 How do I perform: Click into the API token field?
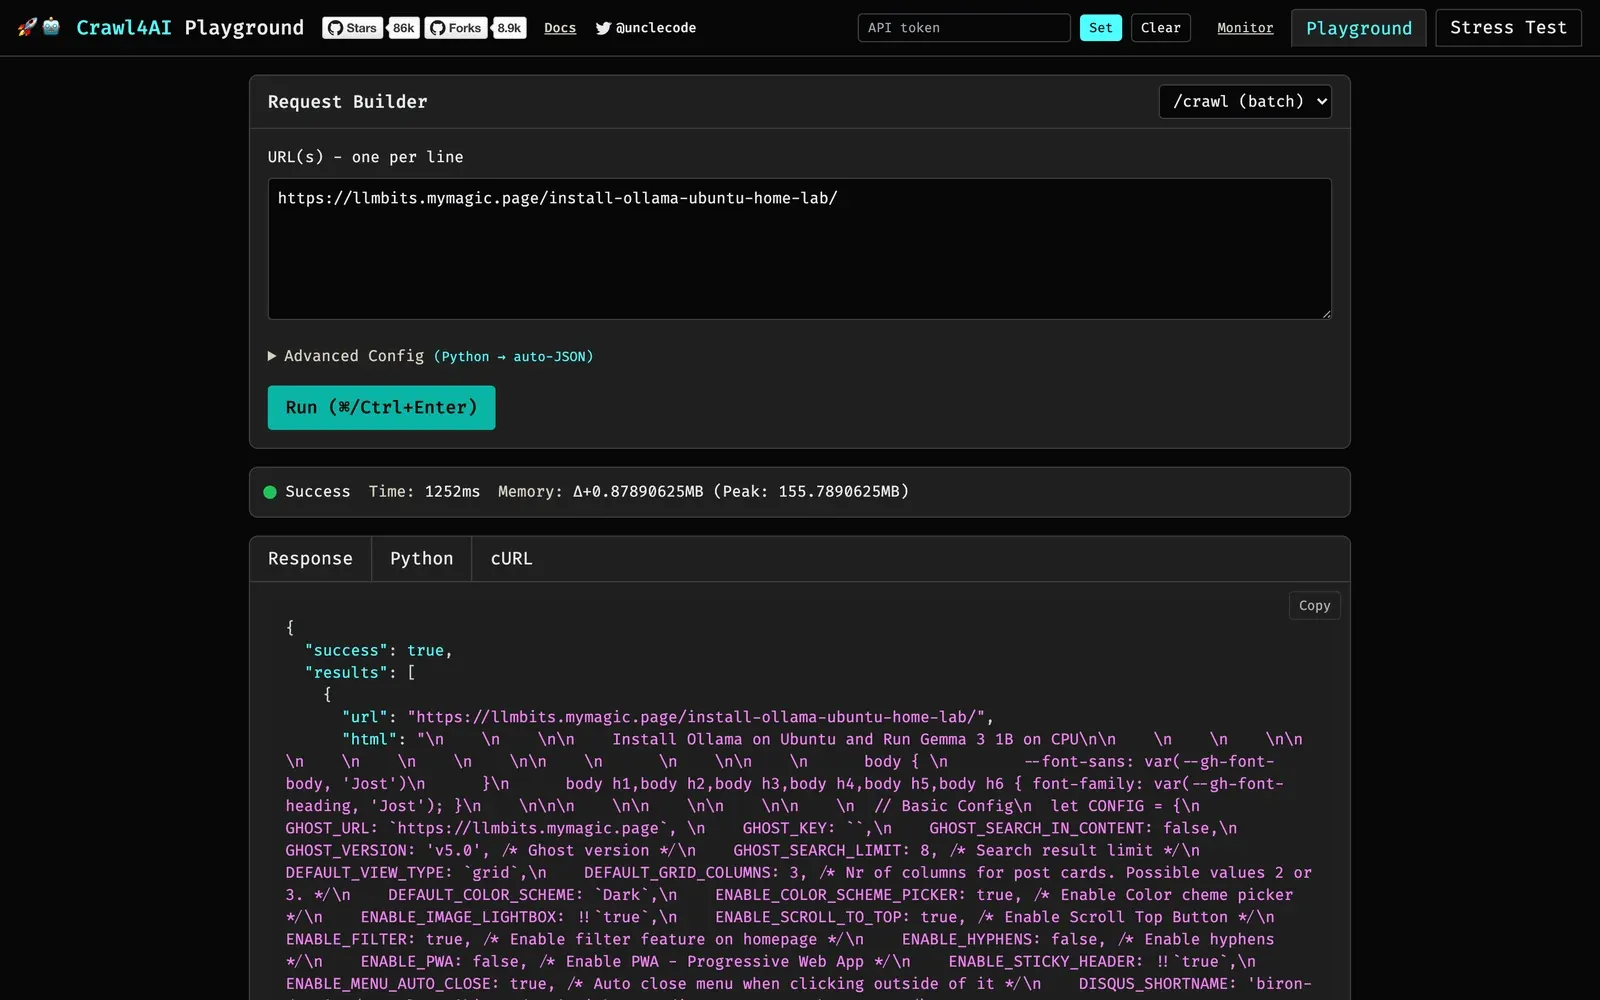964,28
